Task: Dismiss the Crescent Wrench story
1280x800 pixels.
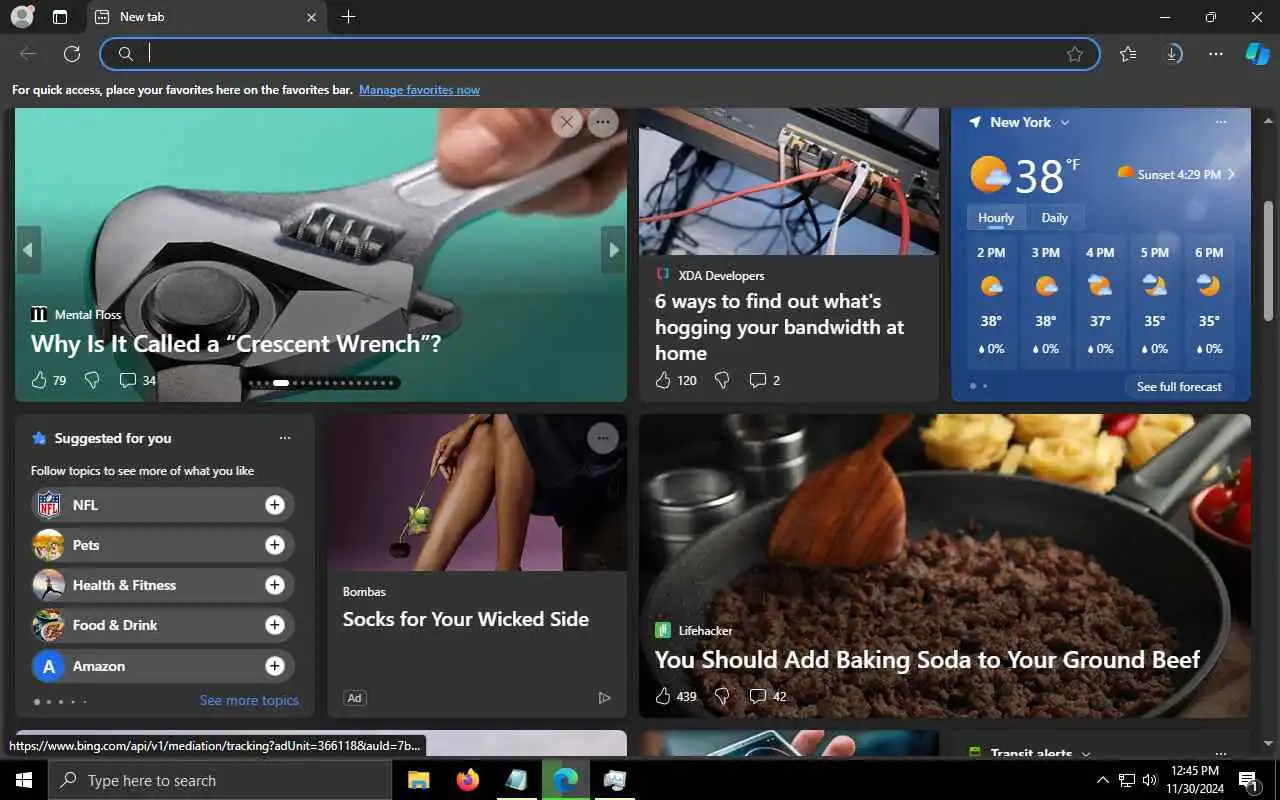Action: tap(567, 122)
